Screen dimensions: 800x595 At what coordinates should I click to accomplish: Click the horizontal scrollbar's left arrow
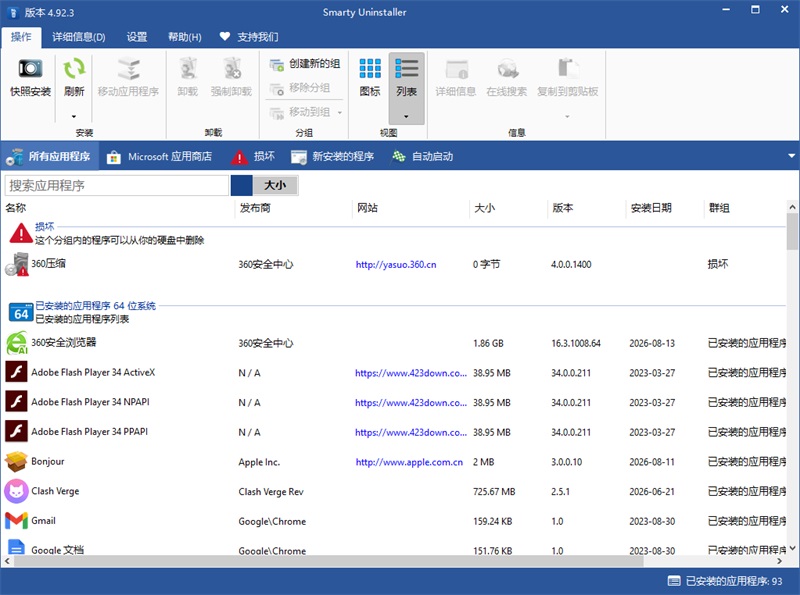pos(7,561)
